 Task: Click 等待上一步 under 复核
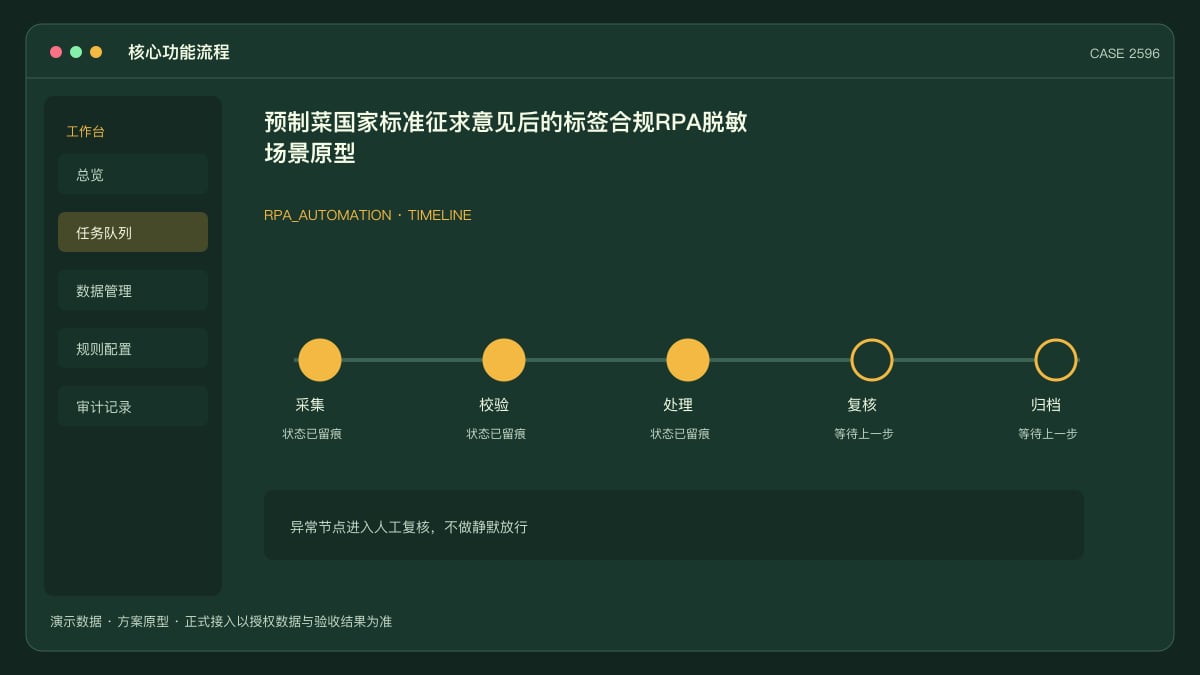(864, 434)
